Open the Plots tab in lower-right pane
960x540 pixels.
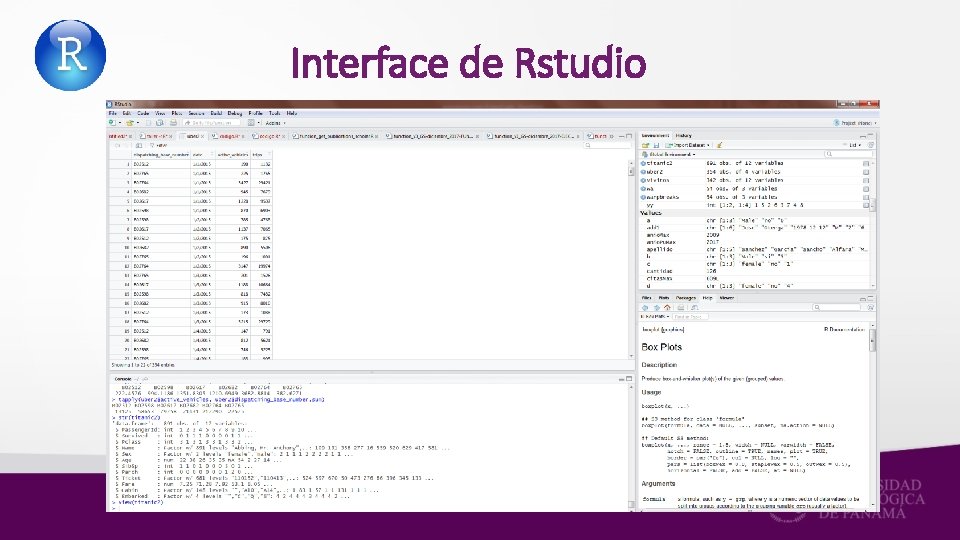click(x=664, y=298)
